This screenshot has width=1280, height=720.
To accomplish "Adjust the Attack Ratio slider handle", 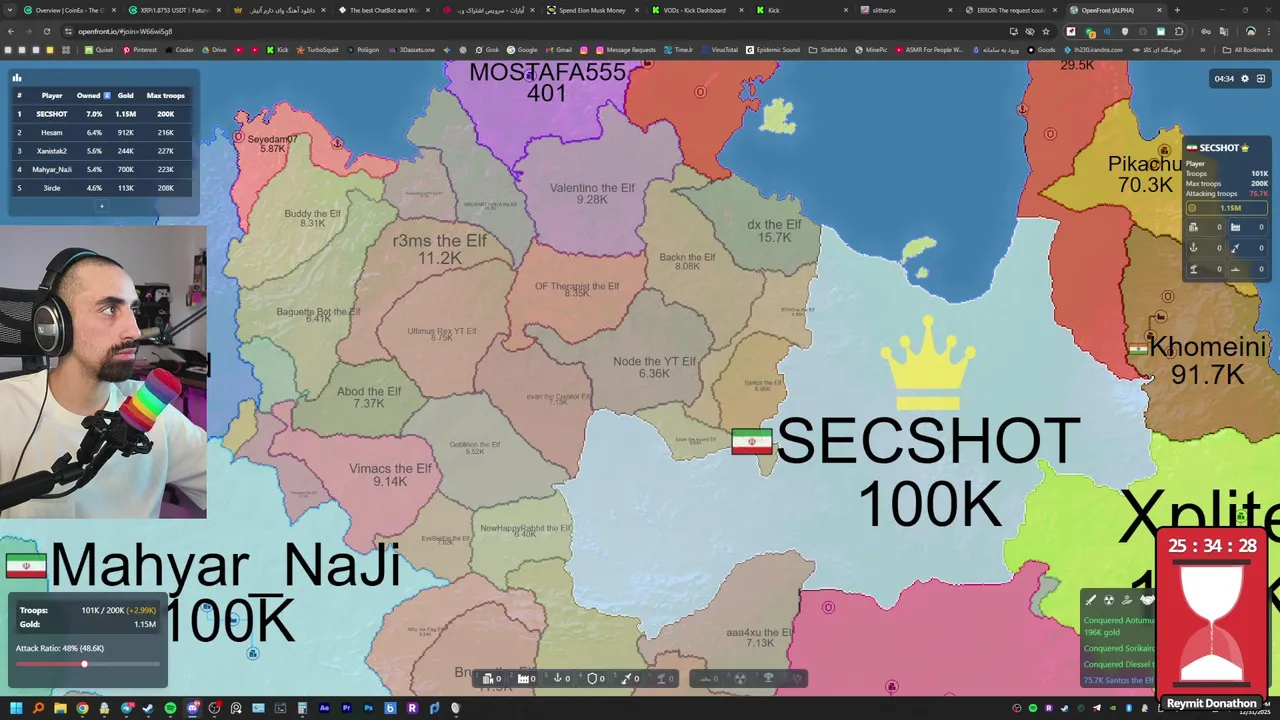I will pos(84,664).
